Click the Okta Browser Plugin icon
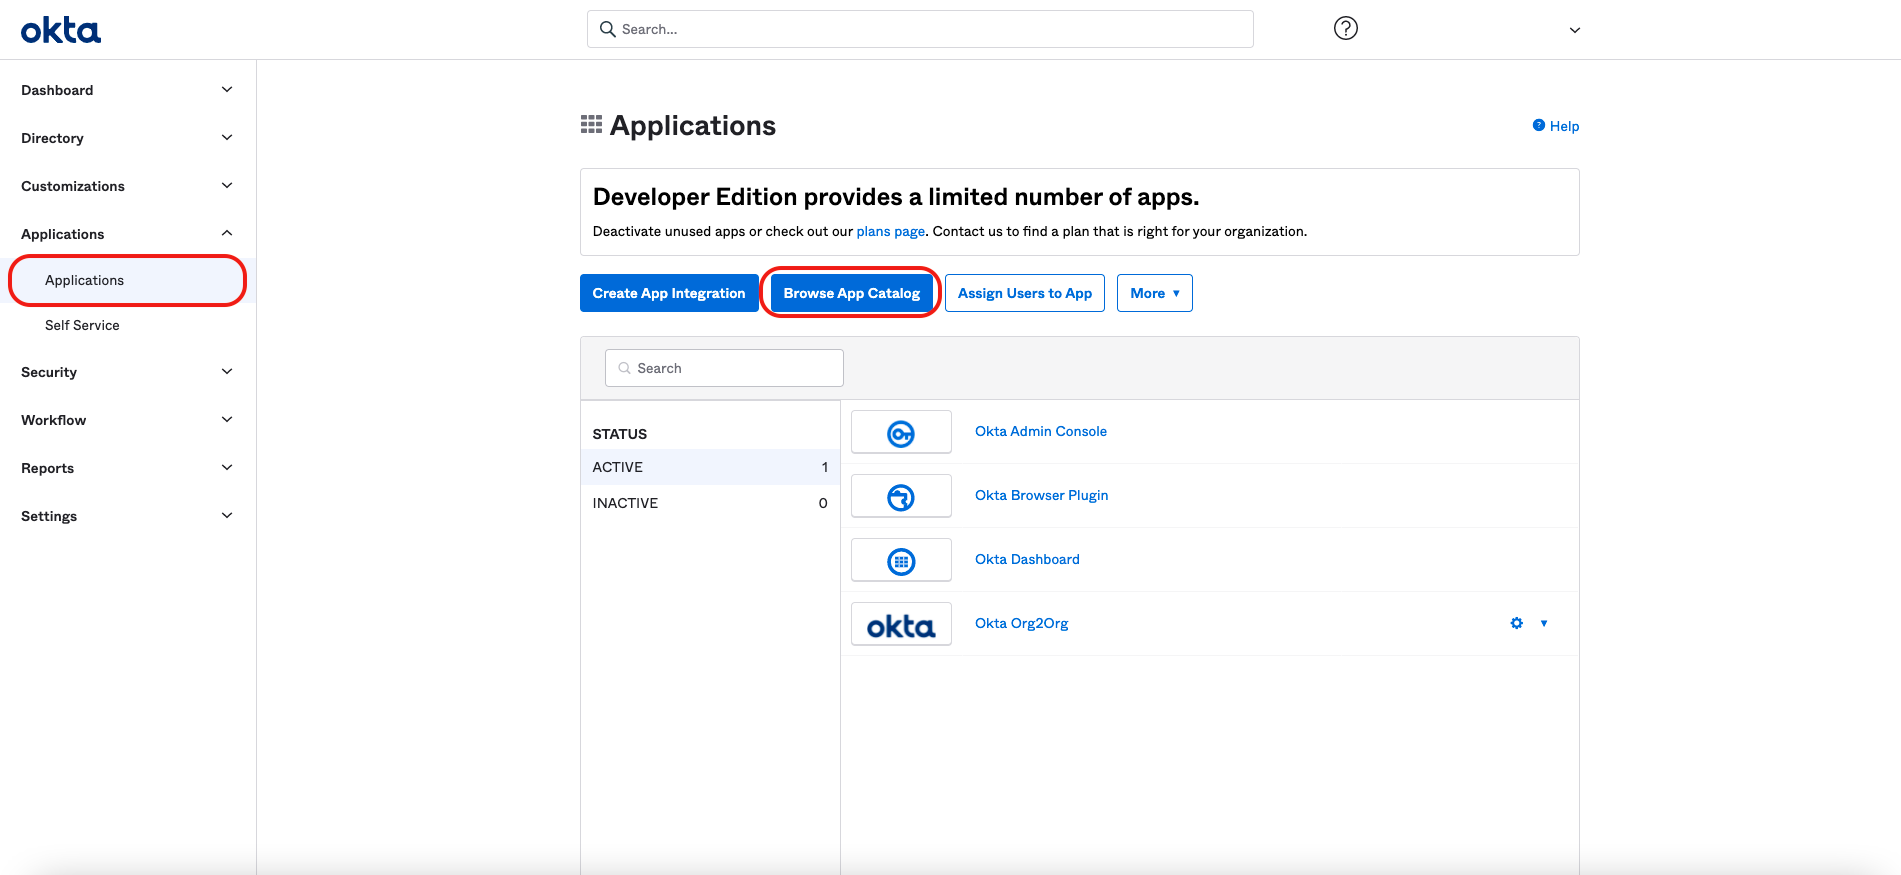The height and width of the screenshot is (875, 1901). [x=901, y=497]
